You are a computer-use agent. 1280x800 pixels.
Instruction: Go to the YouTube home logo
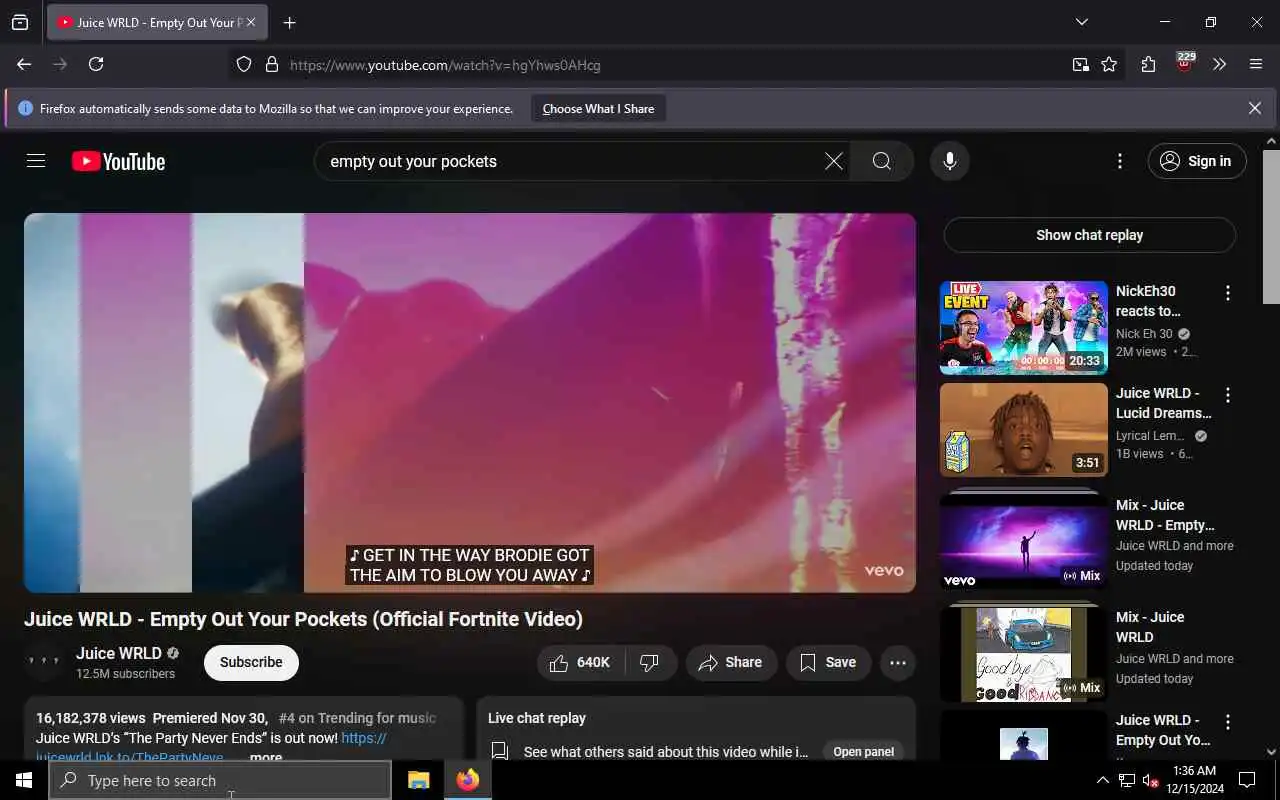(118, 161)
